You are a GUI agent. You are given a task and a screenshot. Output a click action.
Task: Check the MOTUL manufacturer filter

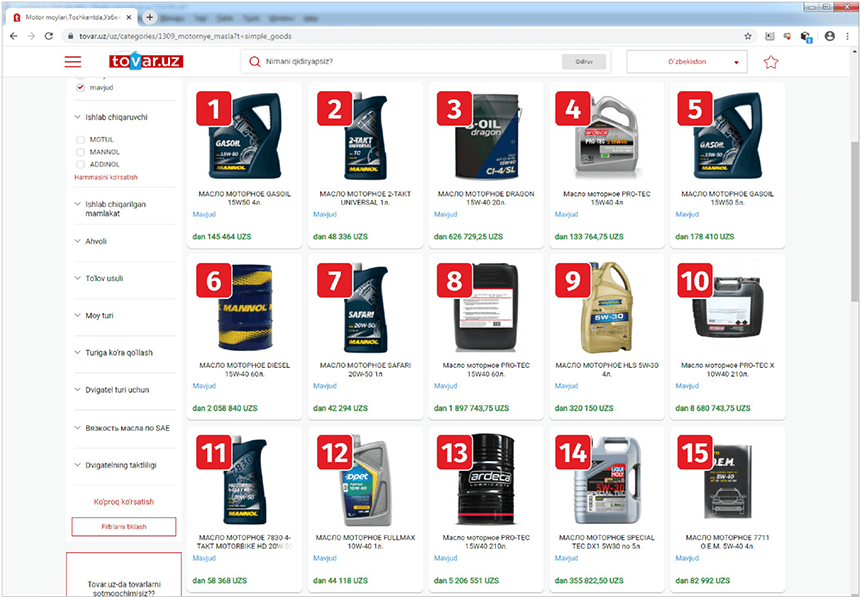(81, 139)
